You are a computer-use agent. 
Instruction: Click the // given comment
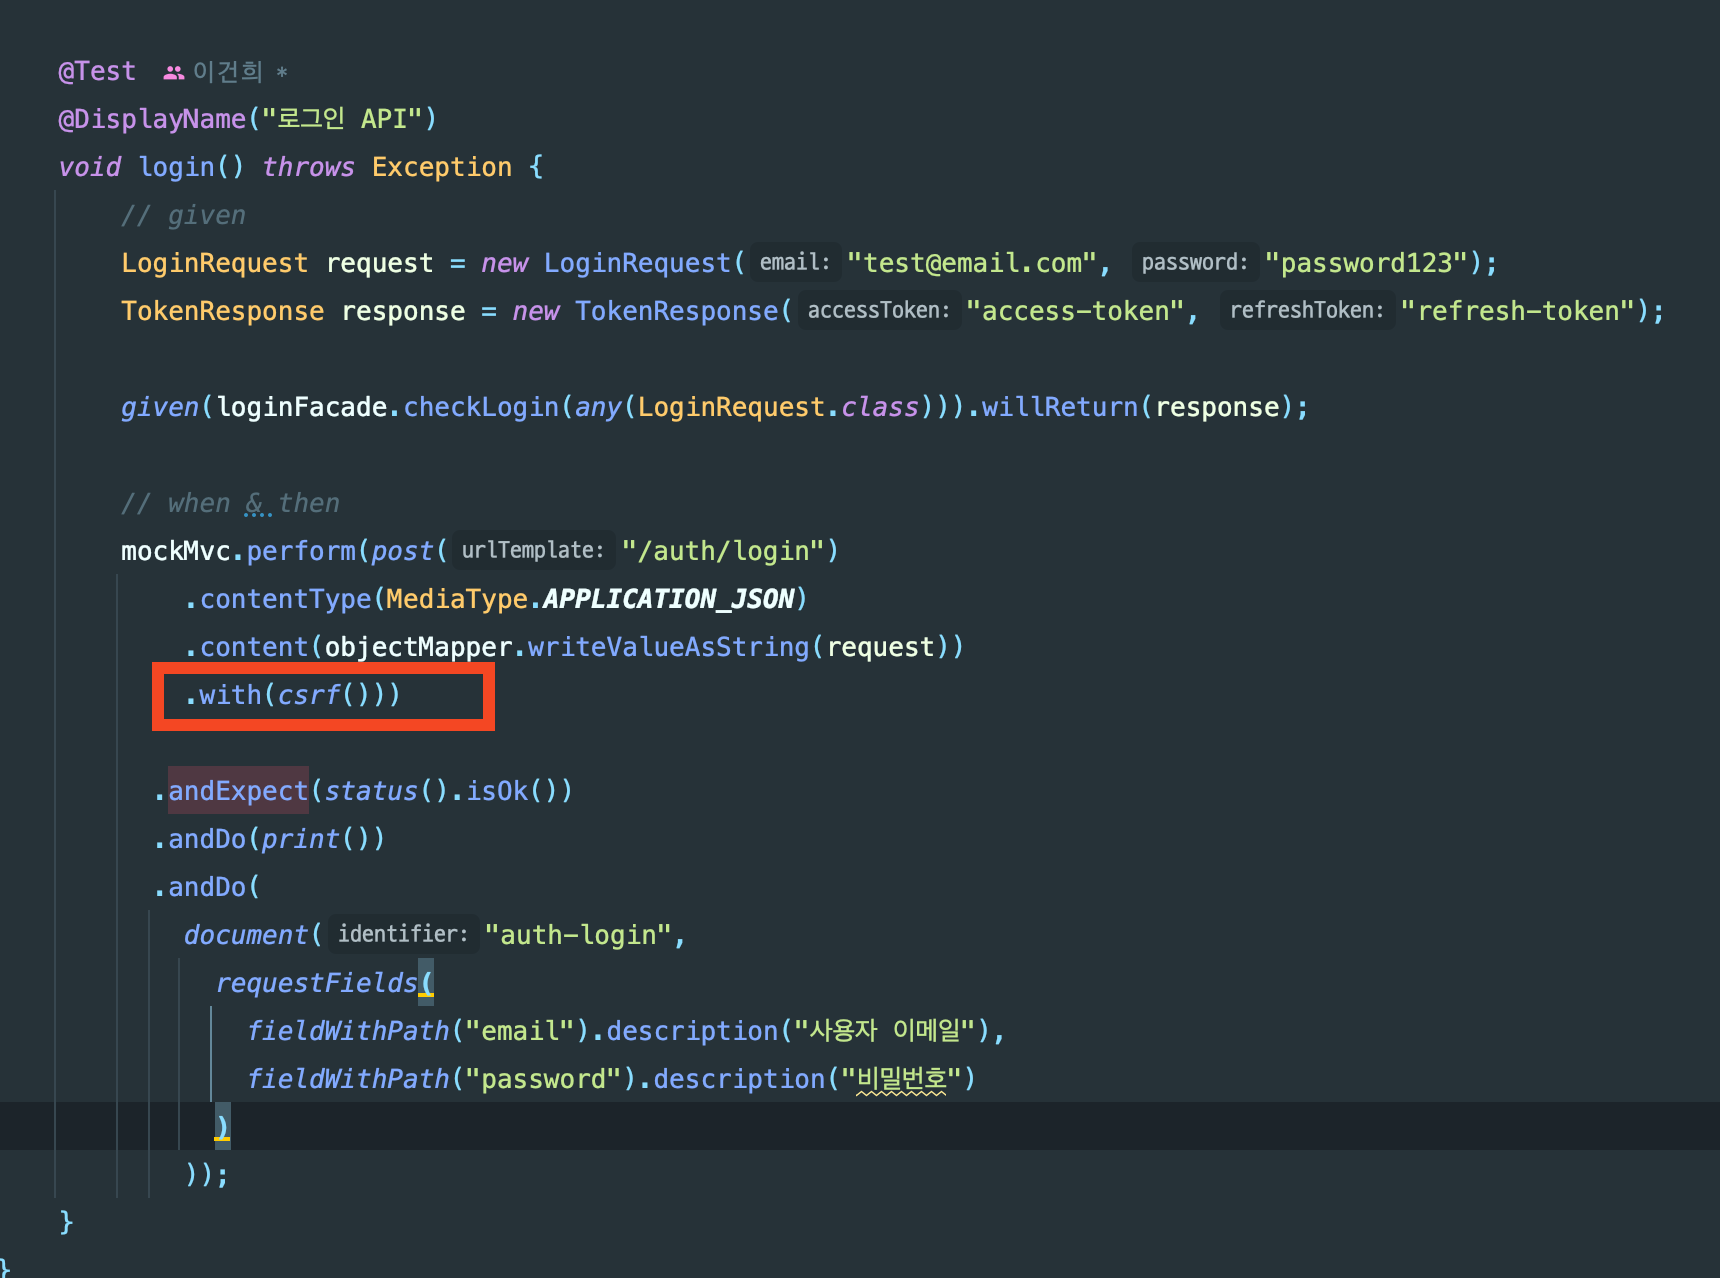click(183, 215)
